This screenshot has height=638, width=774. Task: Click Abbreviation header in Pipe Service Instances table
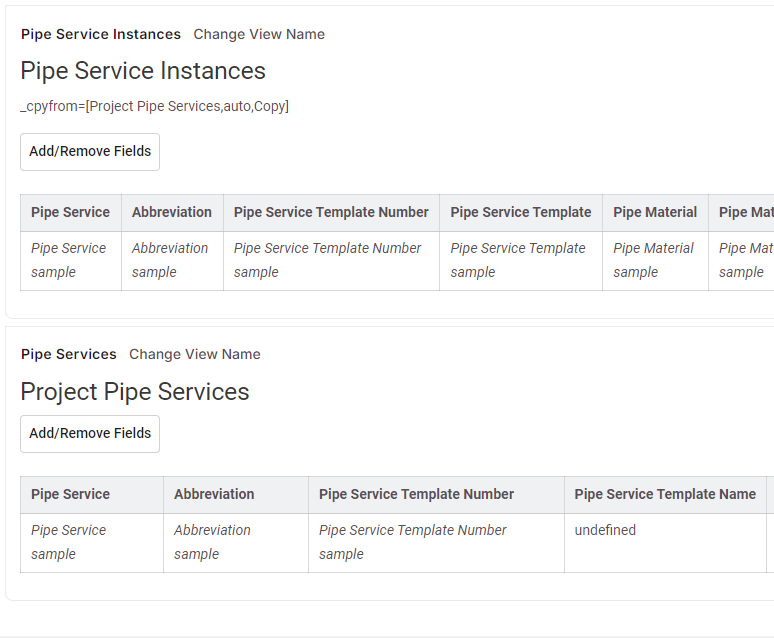coord(172,212)
